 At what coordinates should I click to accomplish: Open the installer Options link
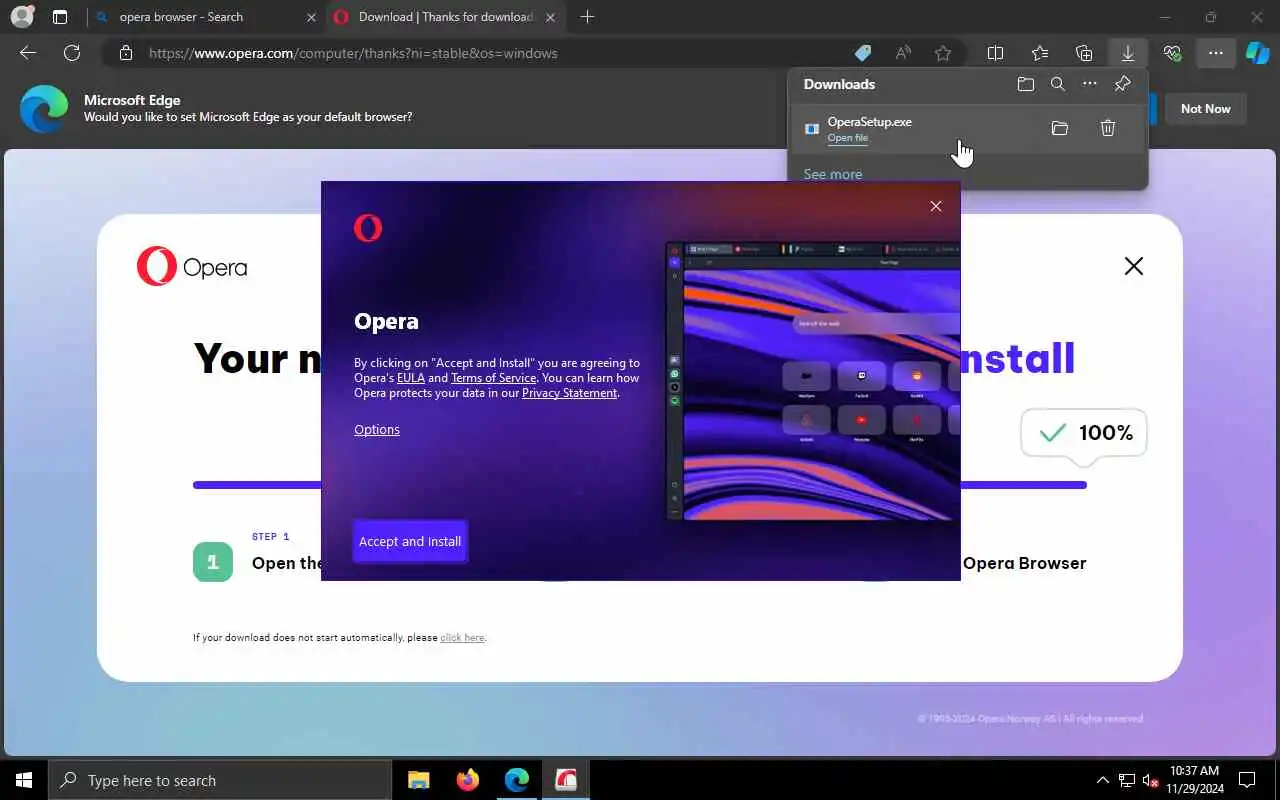[377, 429]
